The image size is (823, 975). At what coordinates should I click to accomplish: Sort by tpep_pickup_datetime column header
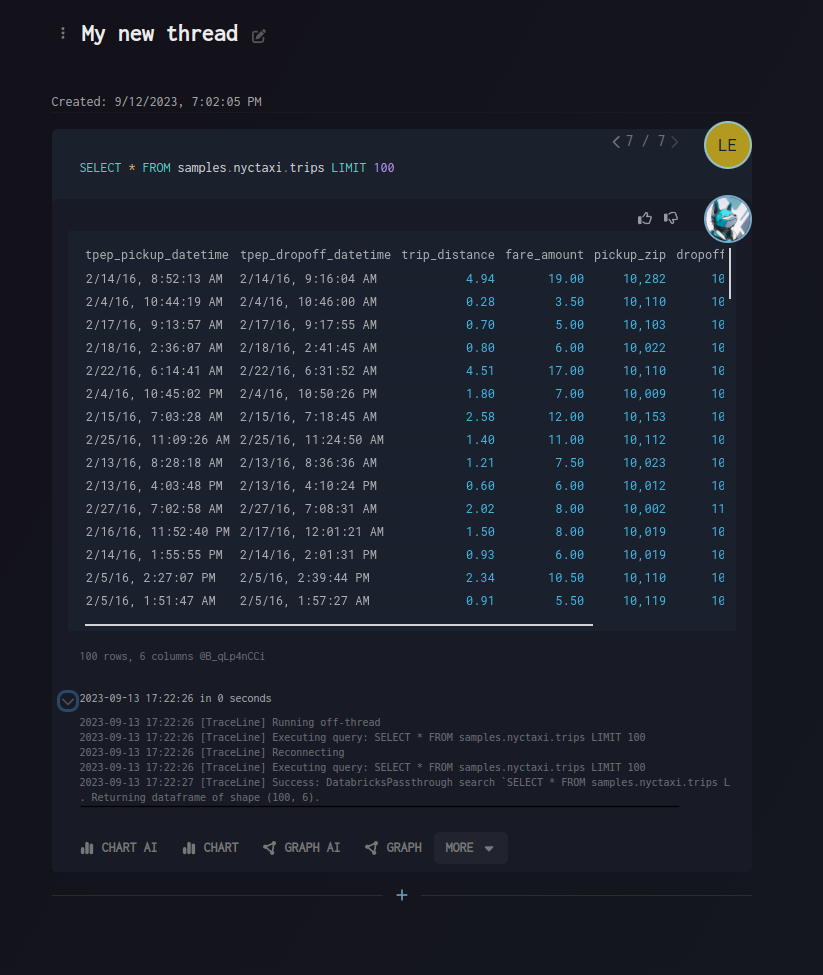click(x=157, y=254)
